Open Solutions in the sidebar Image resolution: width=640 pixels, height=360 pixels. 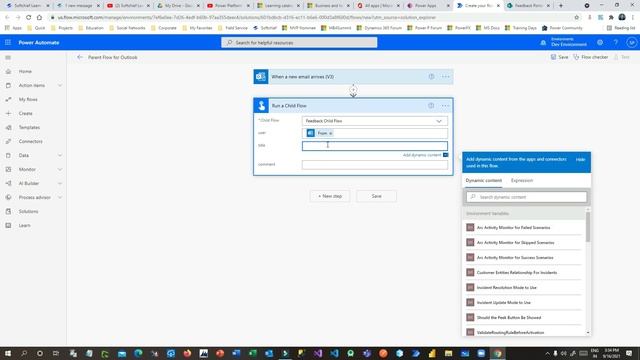pos(28,211)
